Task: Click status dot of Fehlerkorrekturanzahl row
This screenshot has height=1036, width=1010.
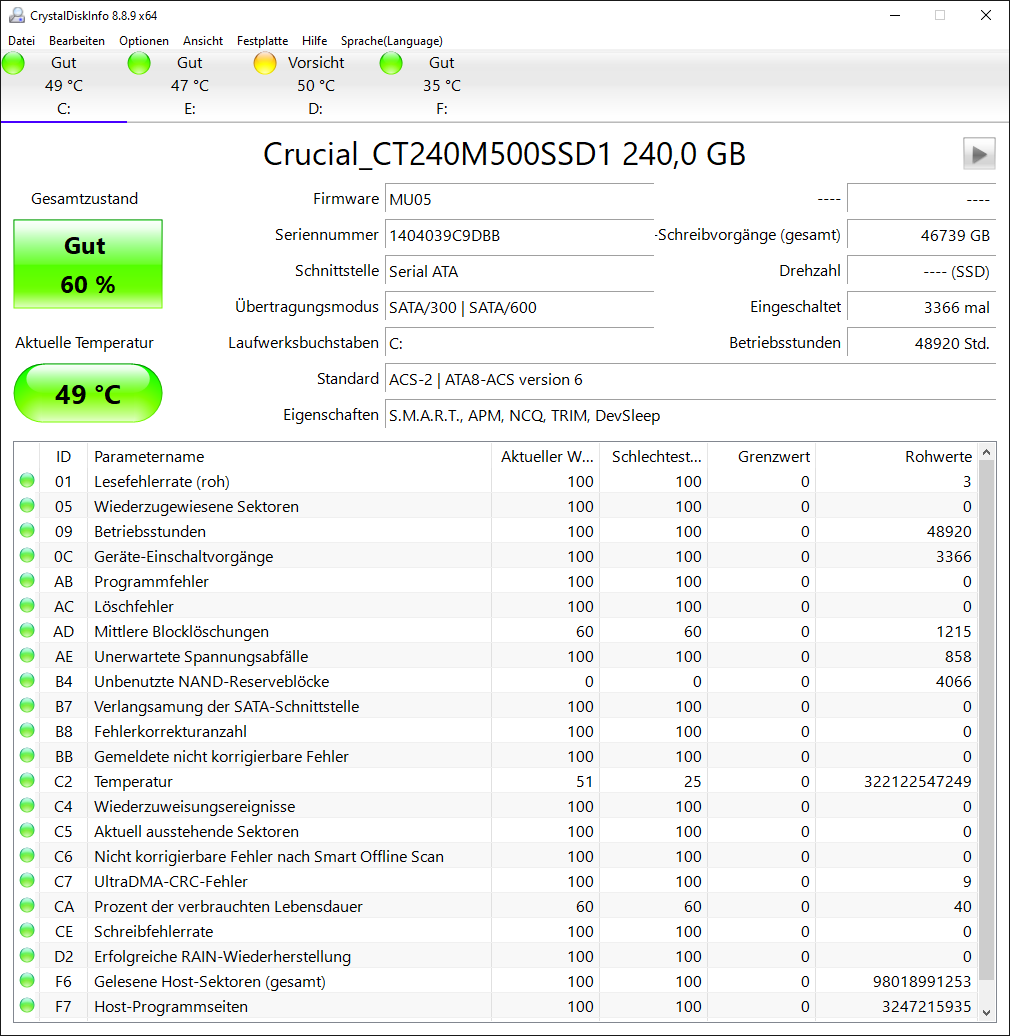Action: (27, 730)
